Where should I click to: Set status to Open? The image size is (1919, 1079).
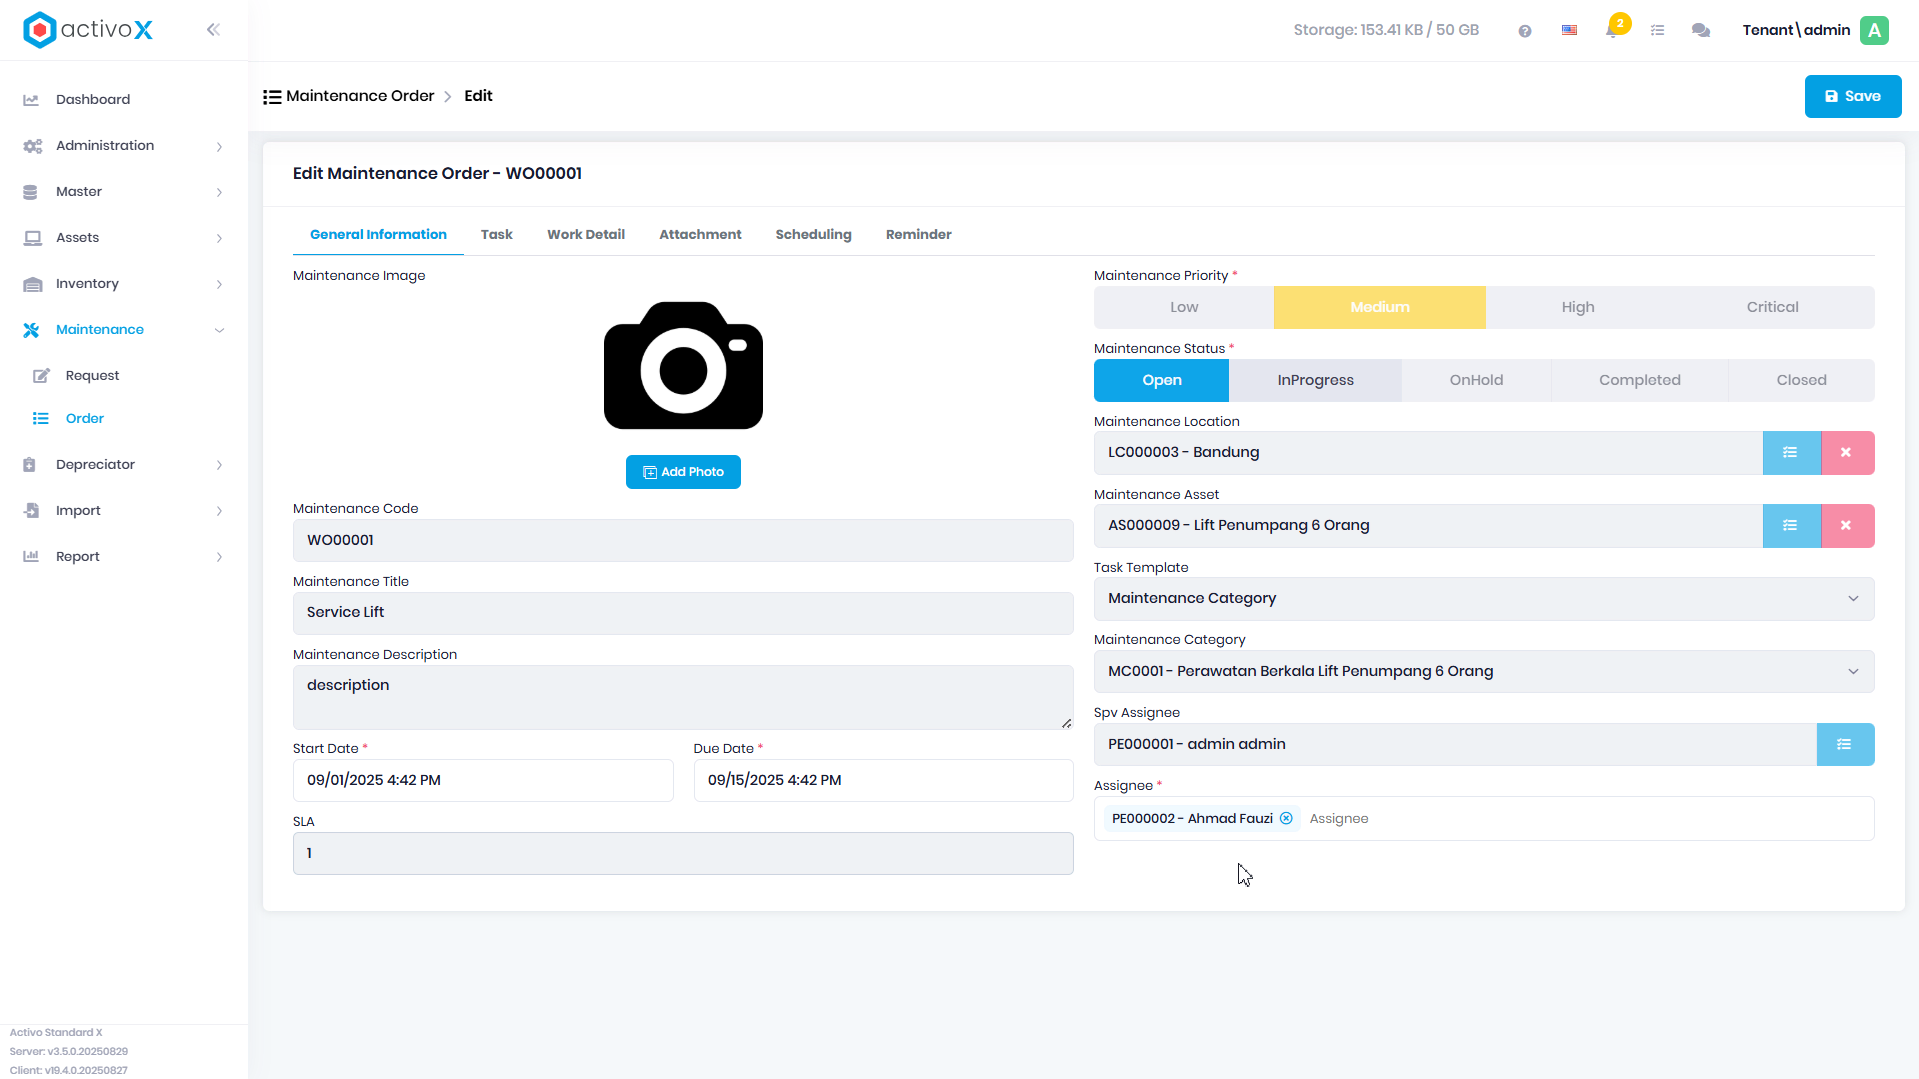coord(1162,381)
